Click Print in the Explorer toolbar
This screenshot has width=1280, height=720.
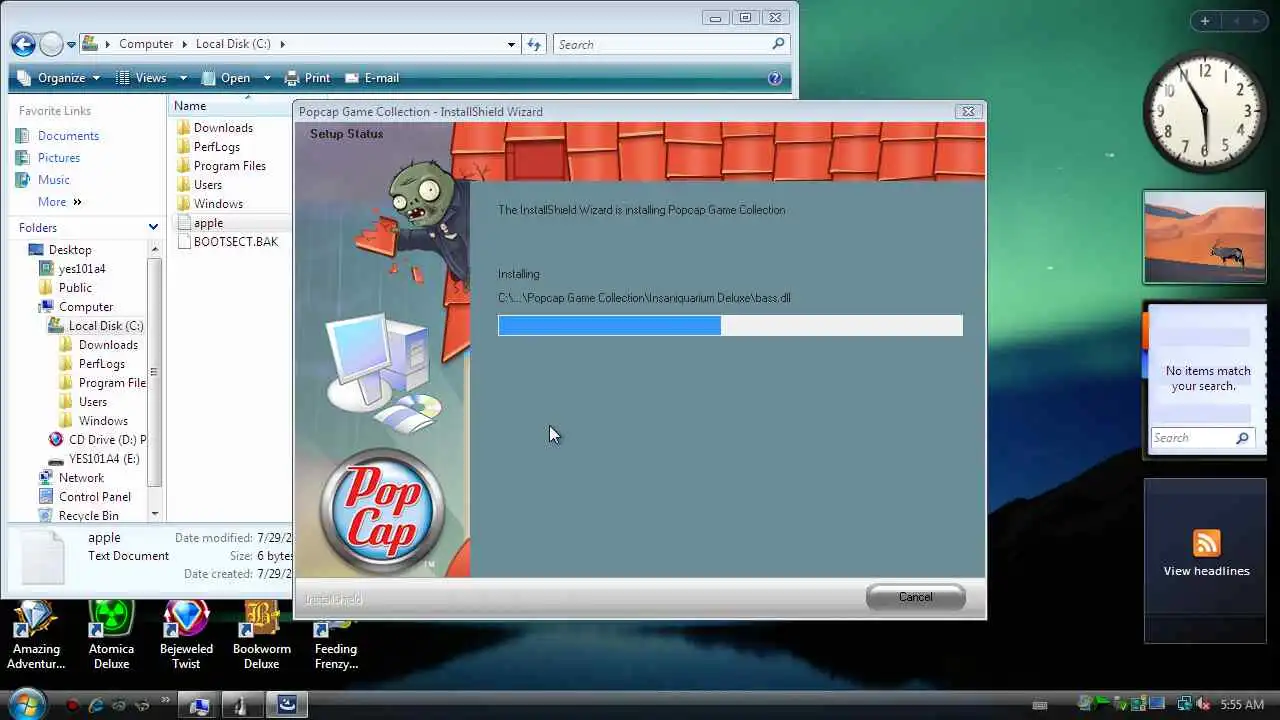point(308,78)
